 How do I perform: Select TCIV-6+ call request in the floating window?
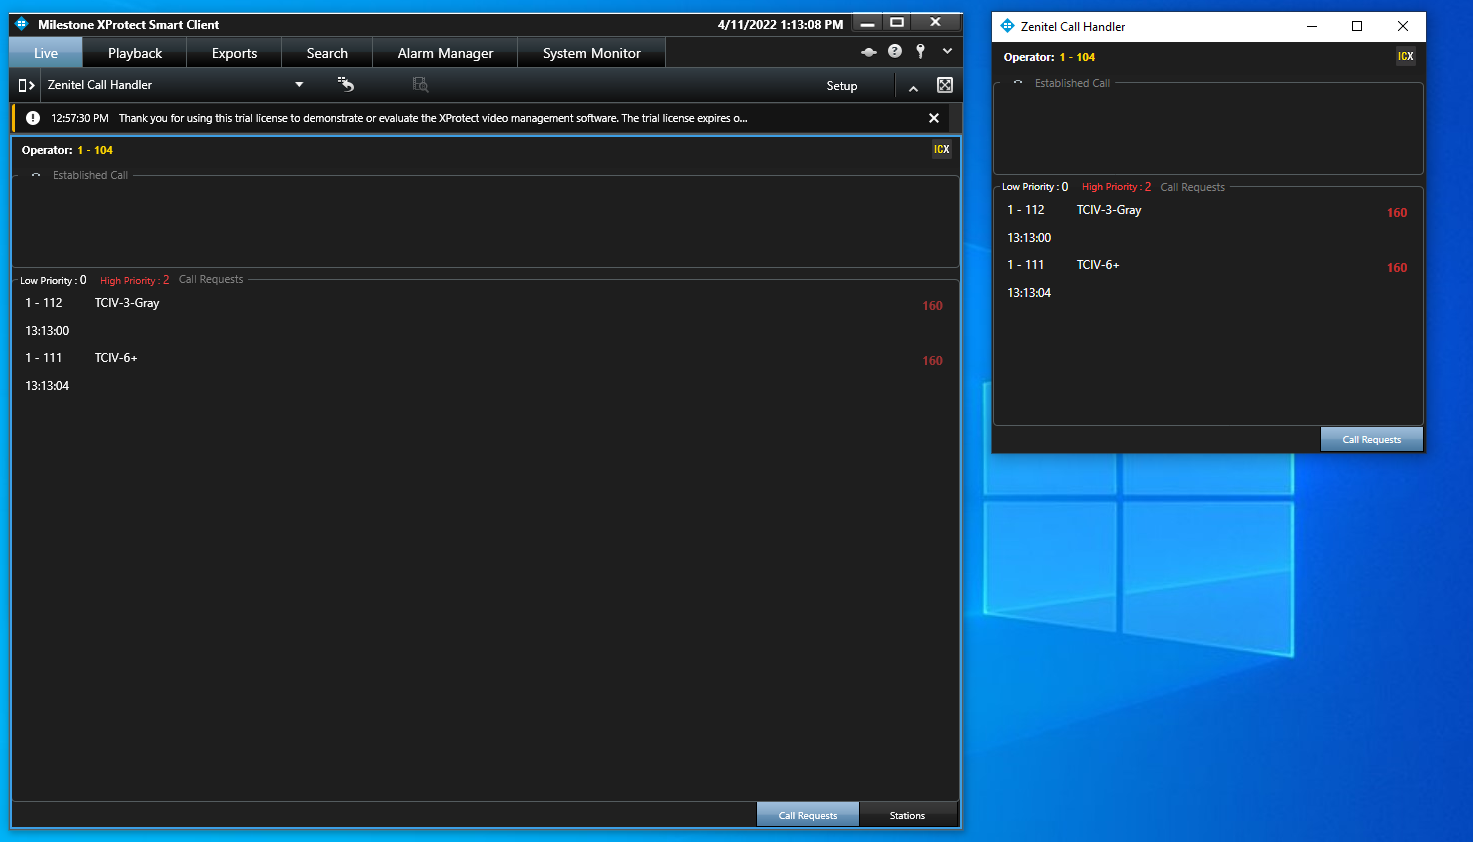1097,265
